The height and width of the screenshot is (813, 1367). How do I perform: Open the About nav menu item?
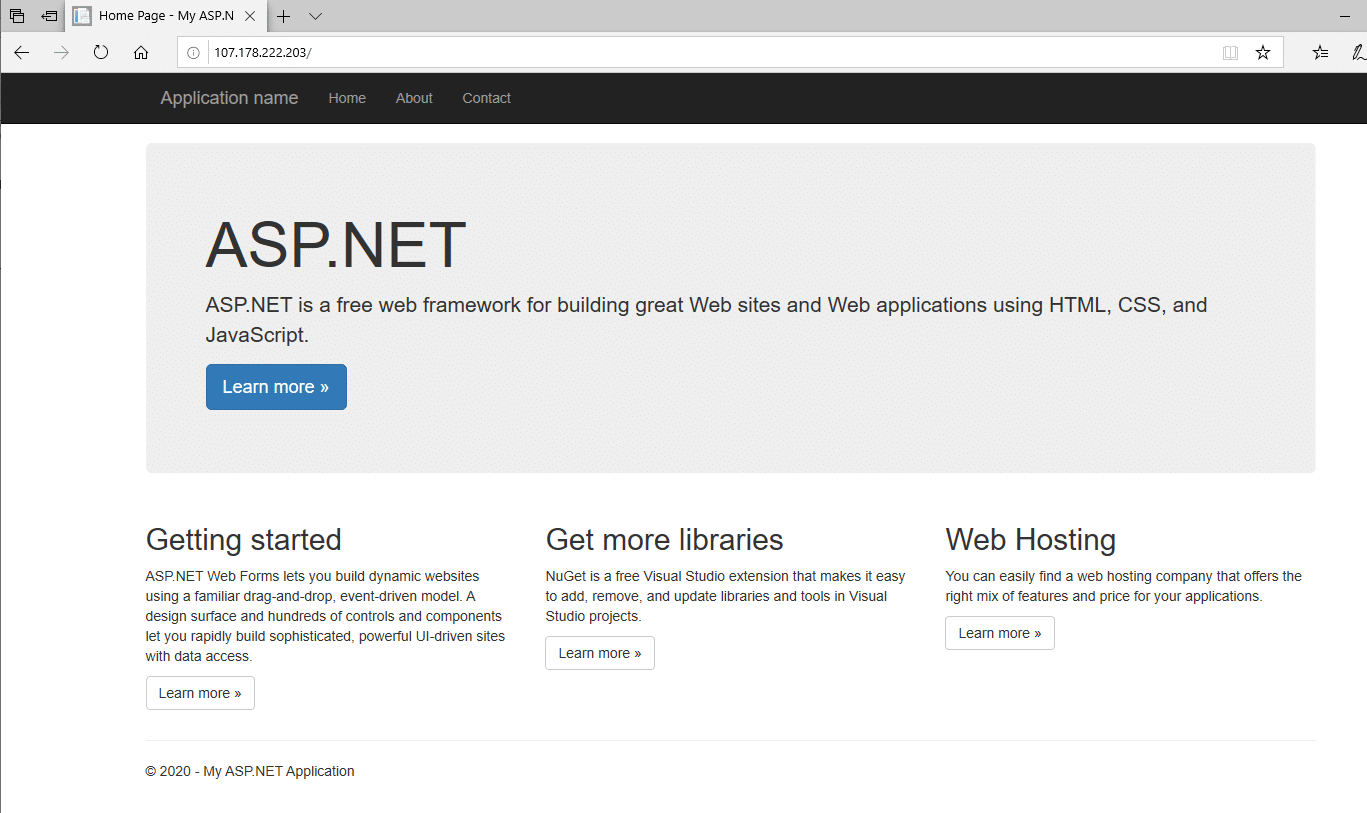(414, 98)
